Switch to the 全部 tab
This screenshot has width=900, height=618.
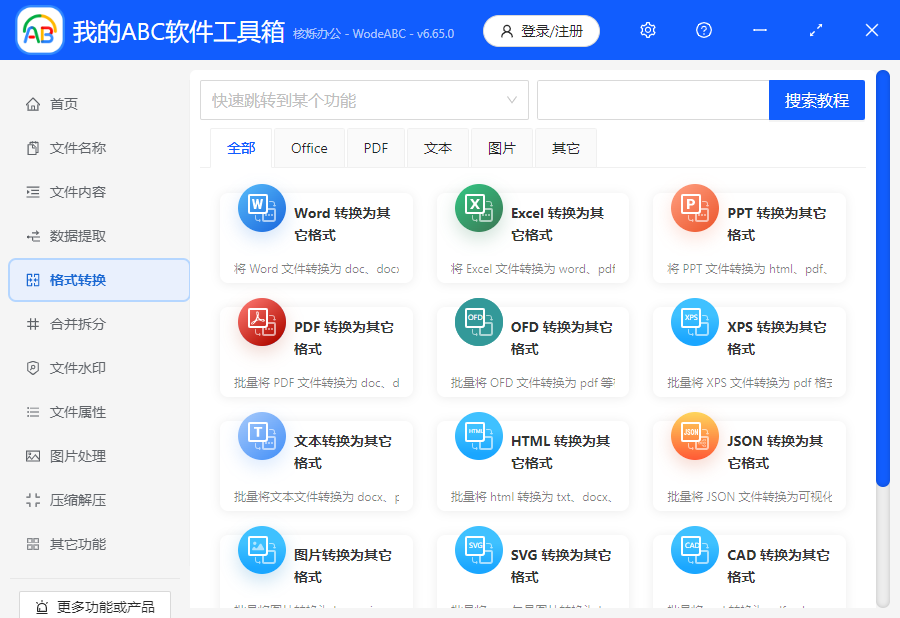[x=241, y=148]
